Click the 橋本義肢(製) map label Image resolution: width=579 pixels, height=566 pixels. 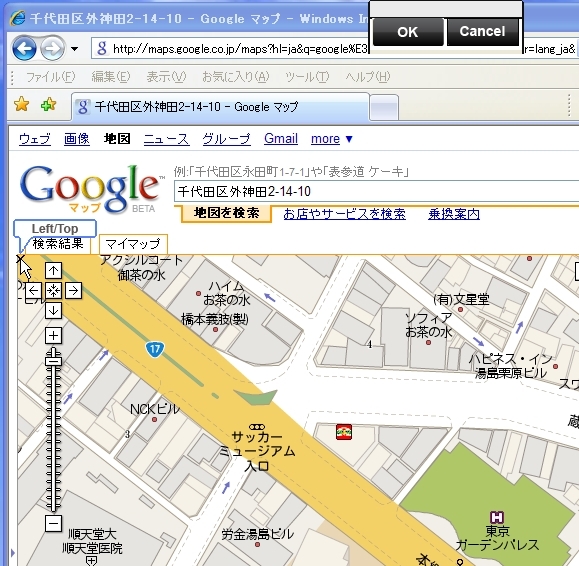(215, 319)
